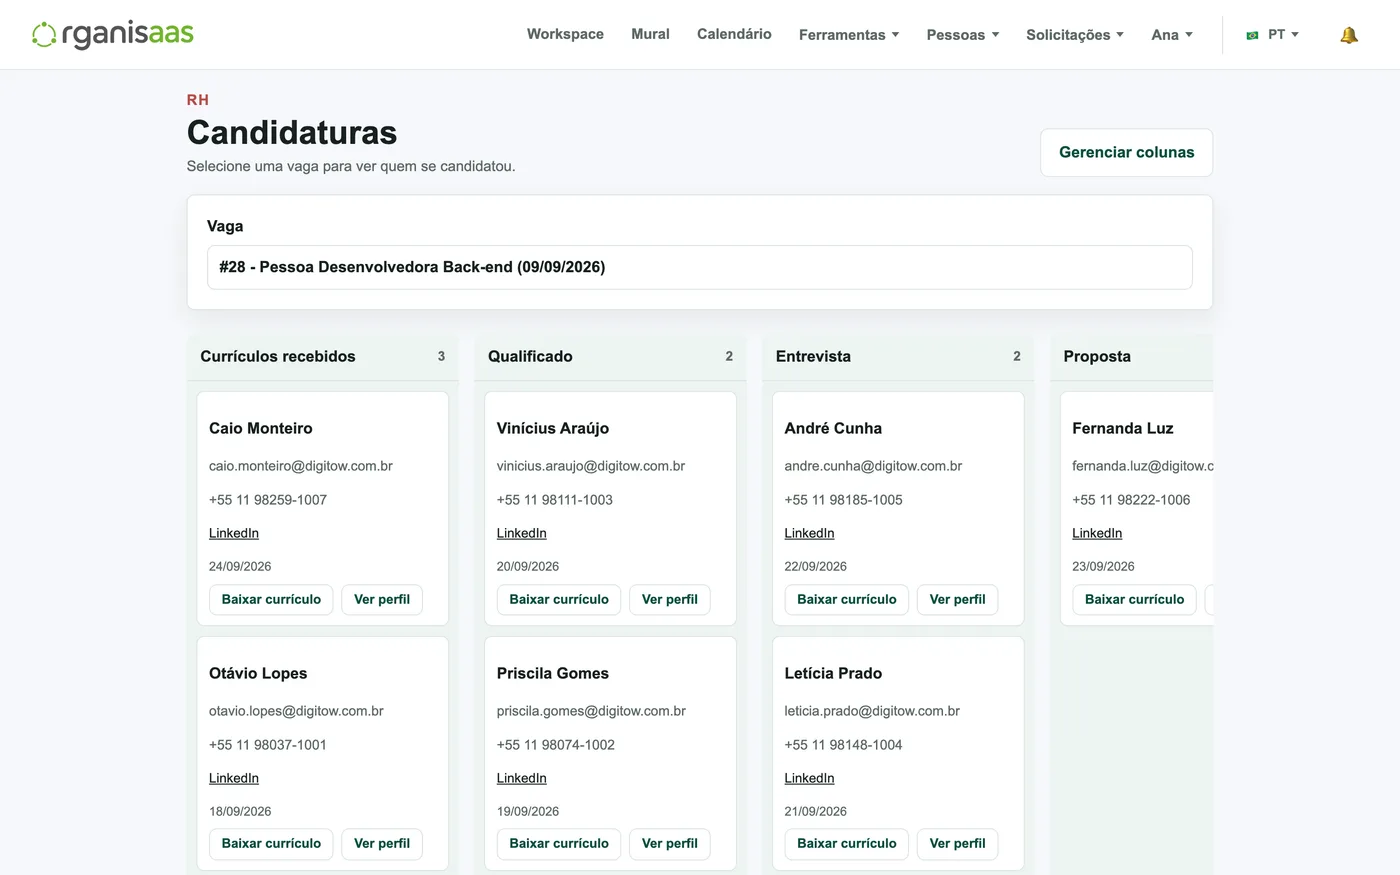View Priscila Gomes's profile
The image size is (1400, 875).
click(x=670, y=843)
